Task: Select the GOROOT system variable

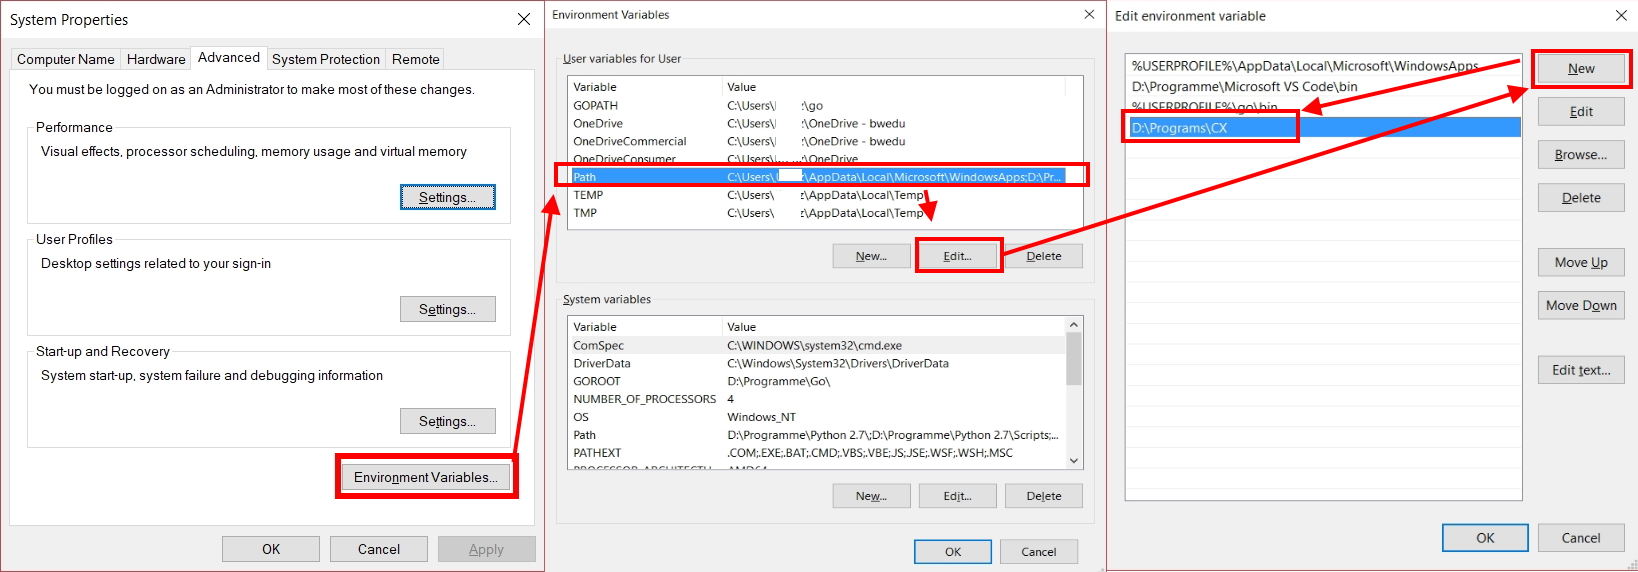Action: (x=817, y=381)
